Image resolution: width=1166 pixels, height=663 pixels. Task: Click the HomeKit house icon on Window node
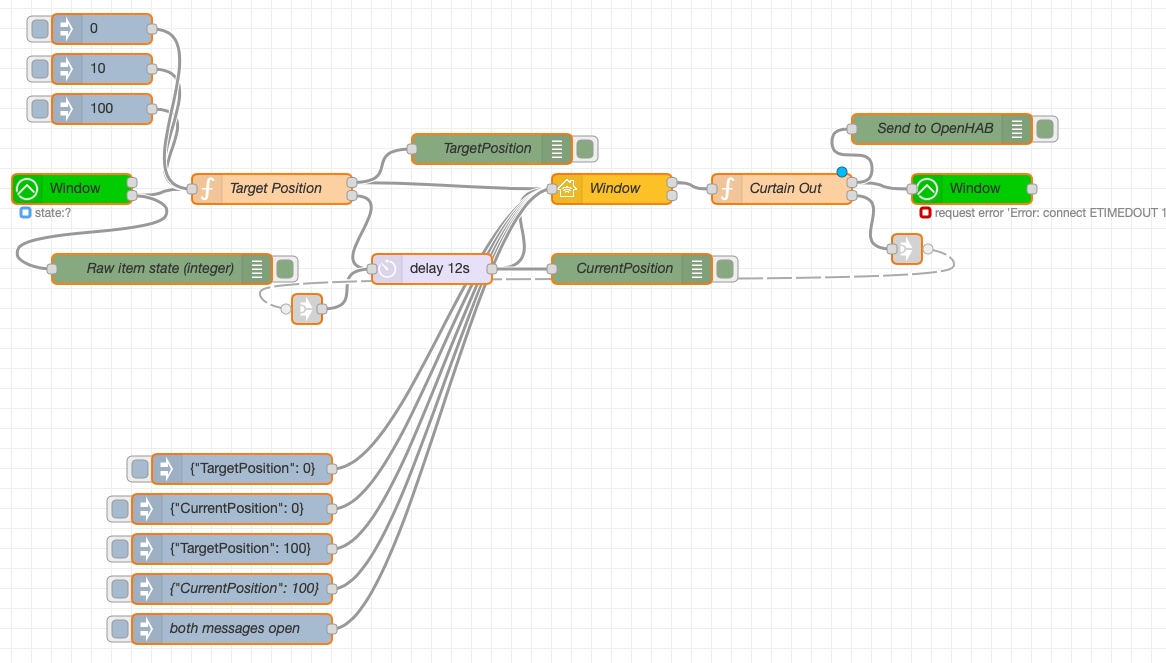click(x=567, y=189)
